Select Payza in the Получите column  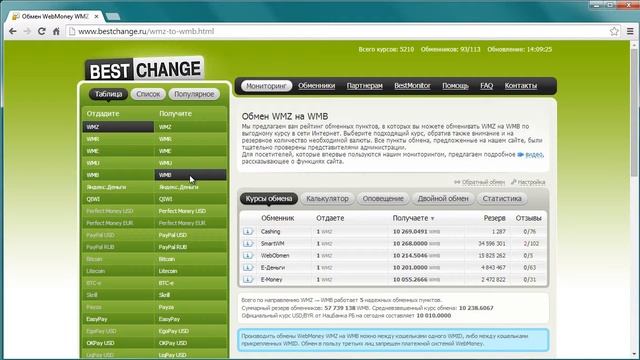190,307
